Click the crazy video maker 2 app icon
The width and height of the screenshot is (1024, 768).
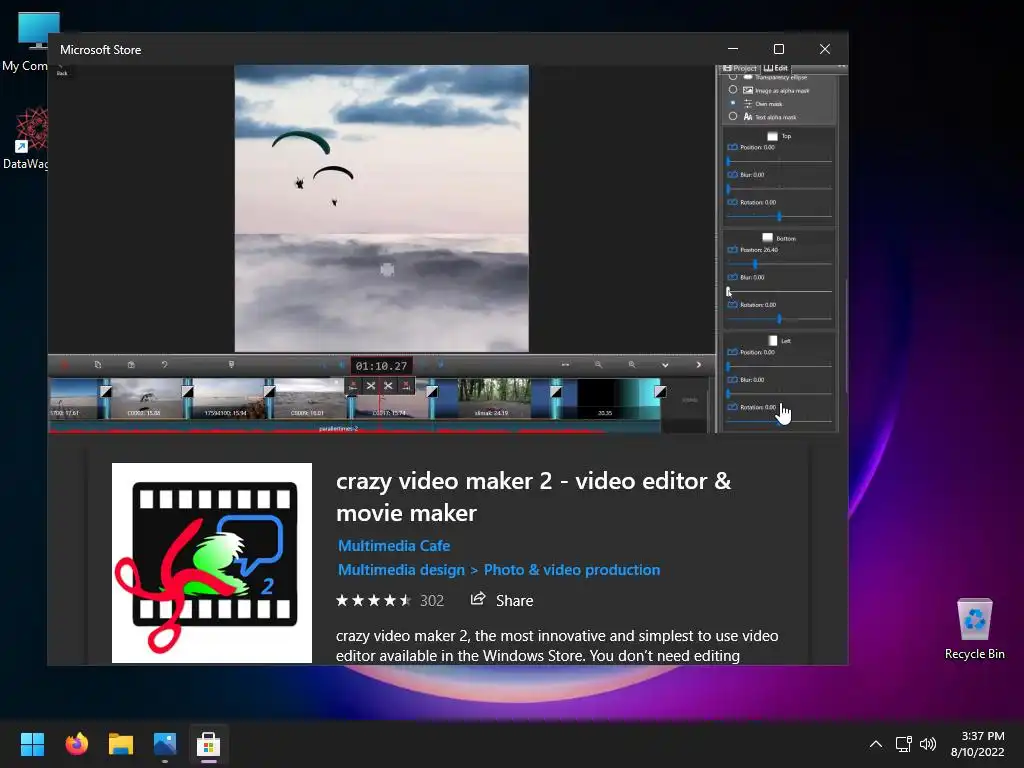tap(212, 563)
